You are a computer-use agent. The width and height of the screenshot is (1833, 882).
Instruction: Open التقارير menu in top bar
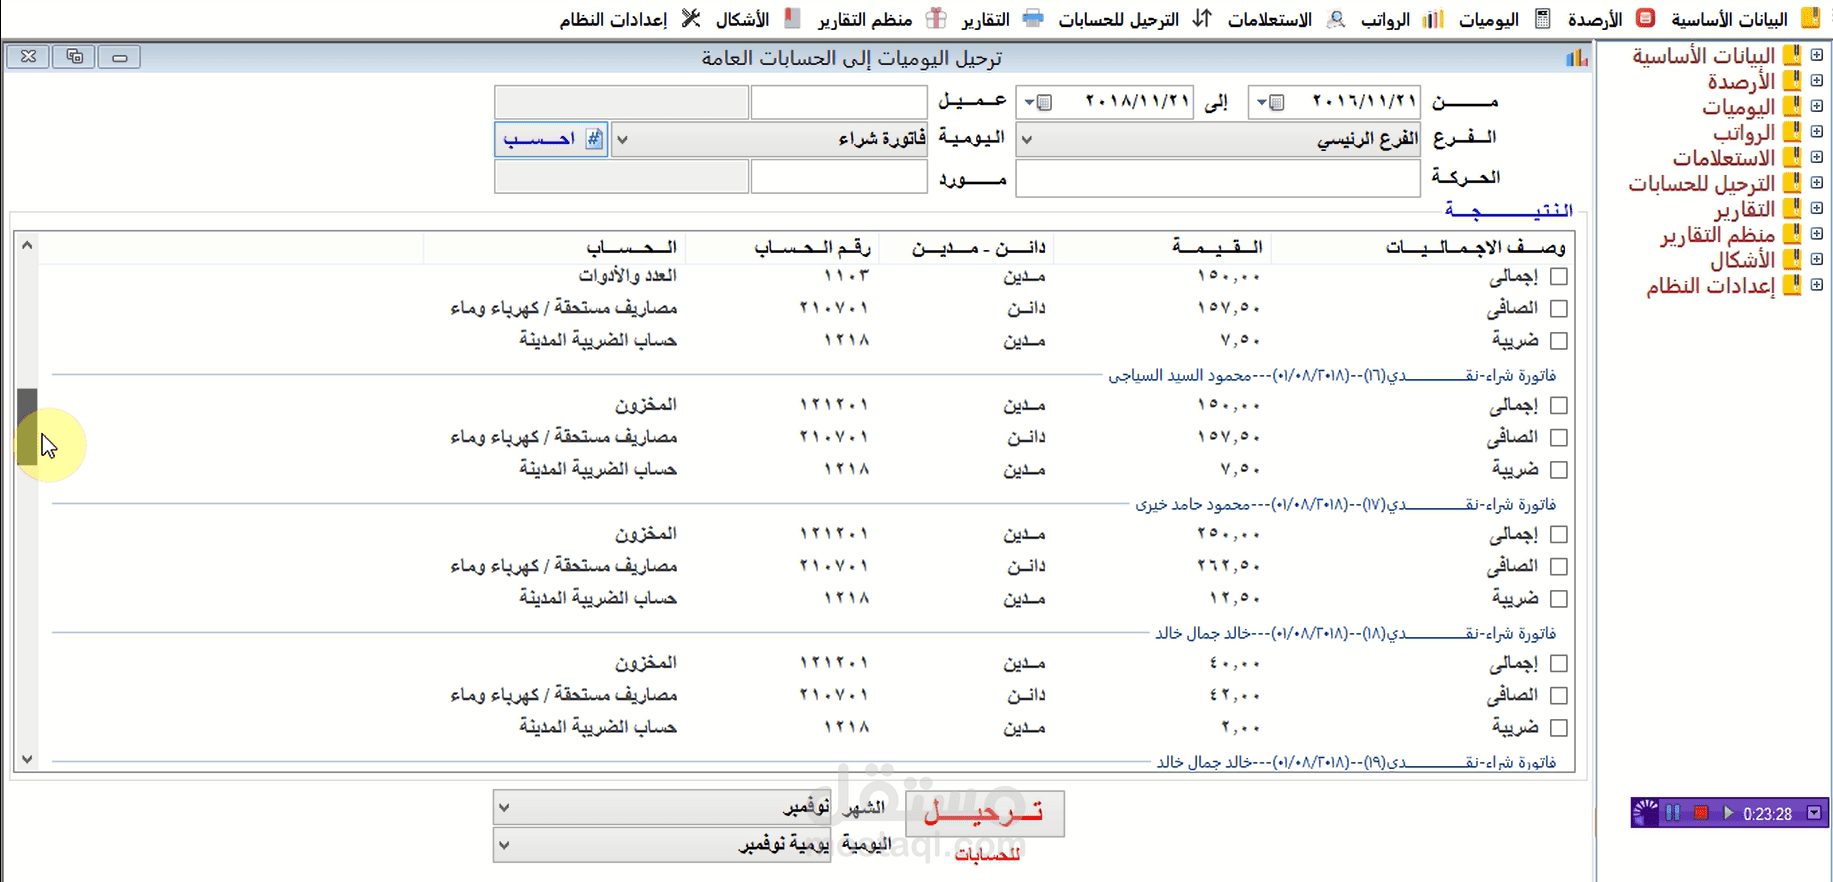click(985, 19)
